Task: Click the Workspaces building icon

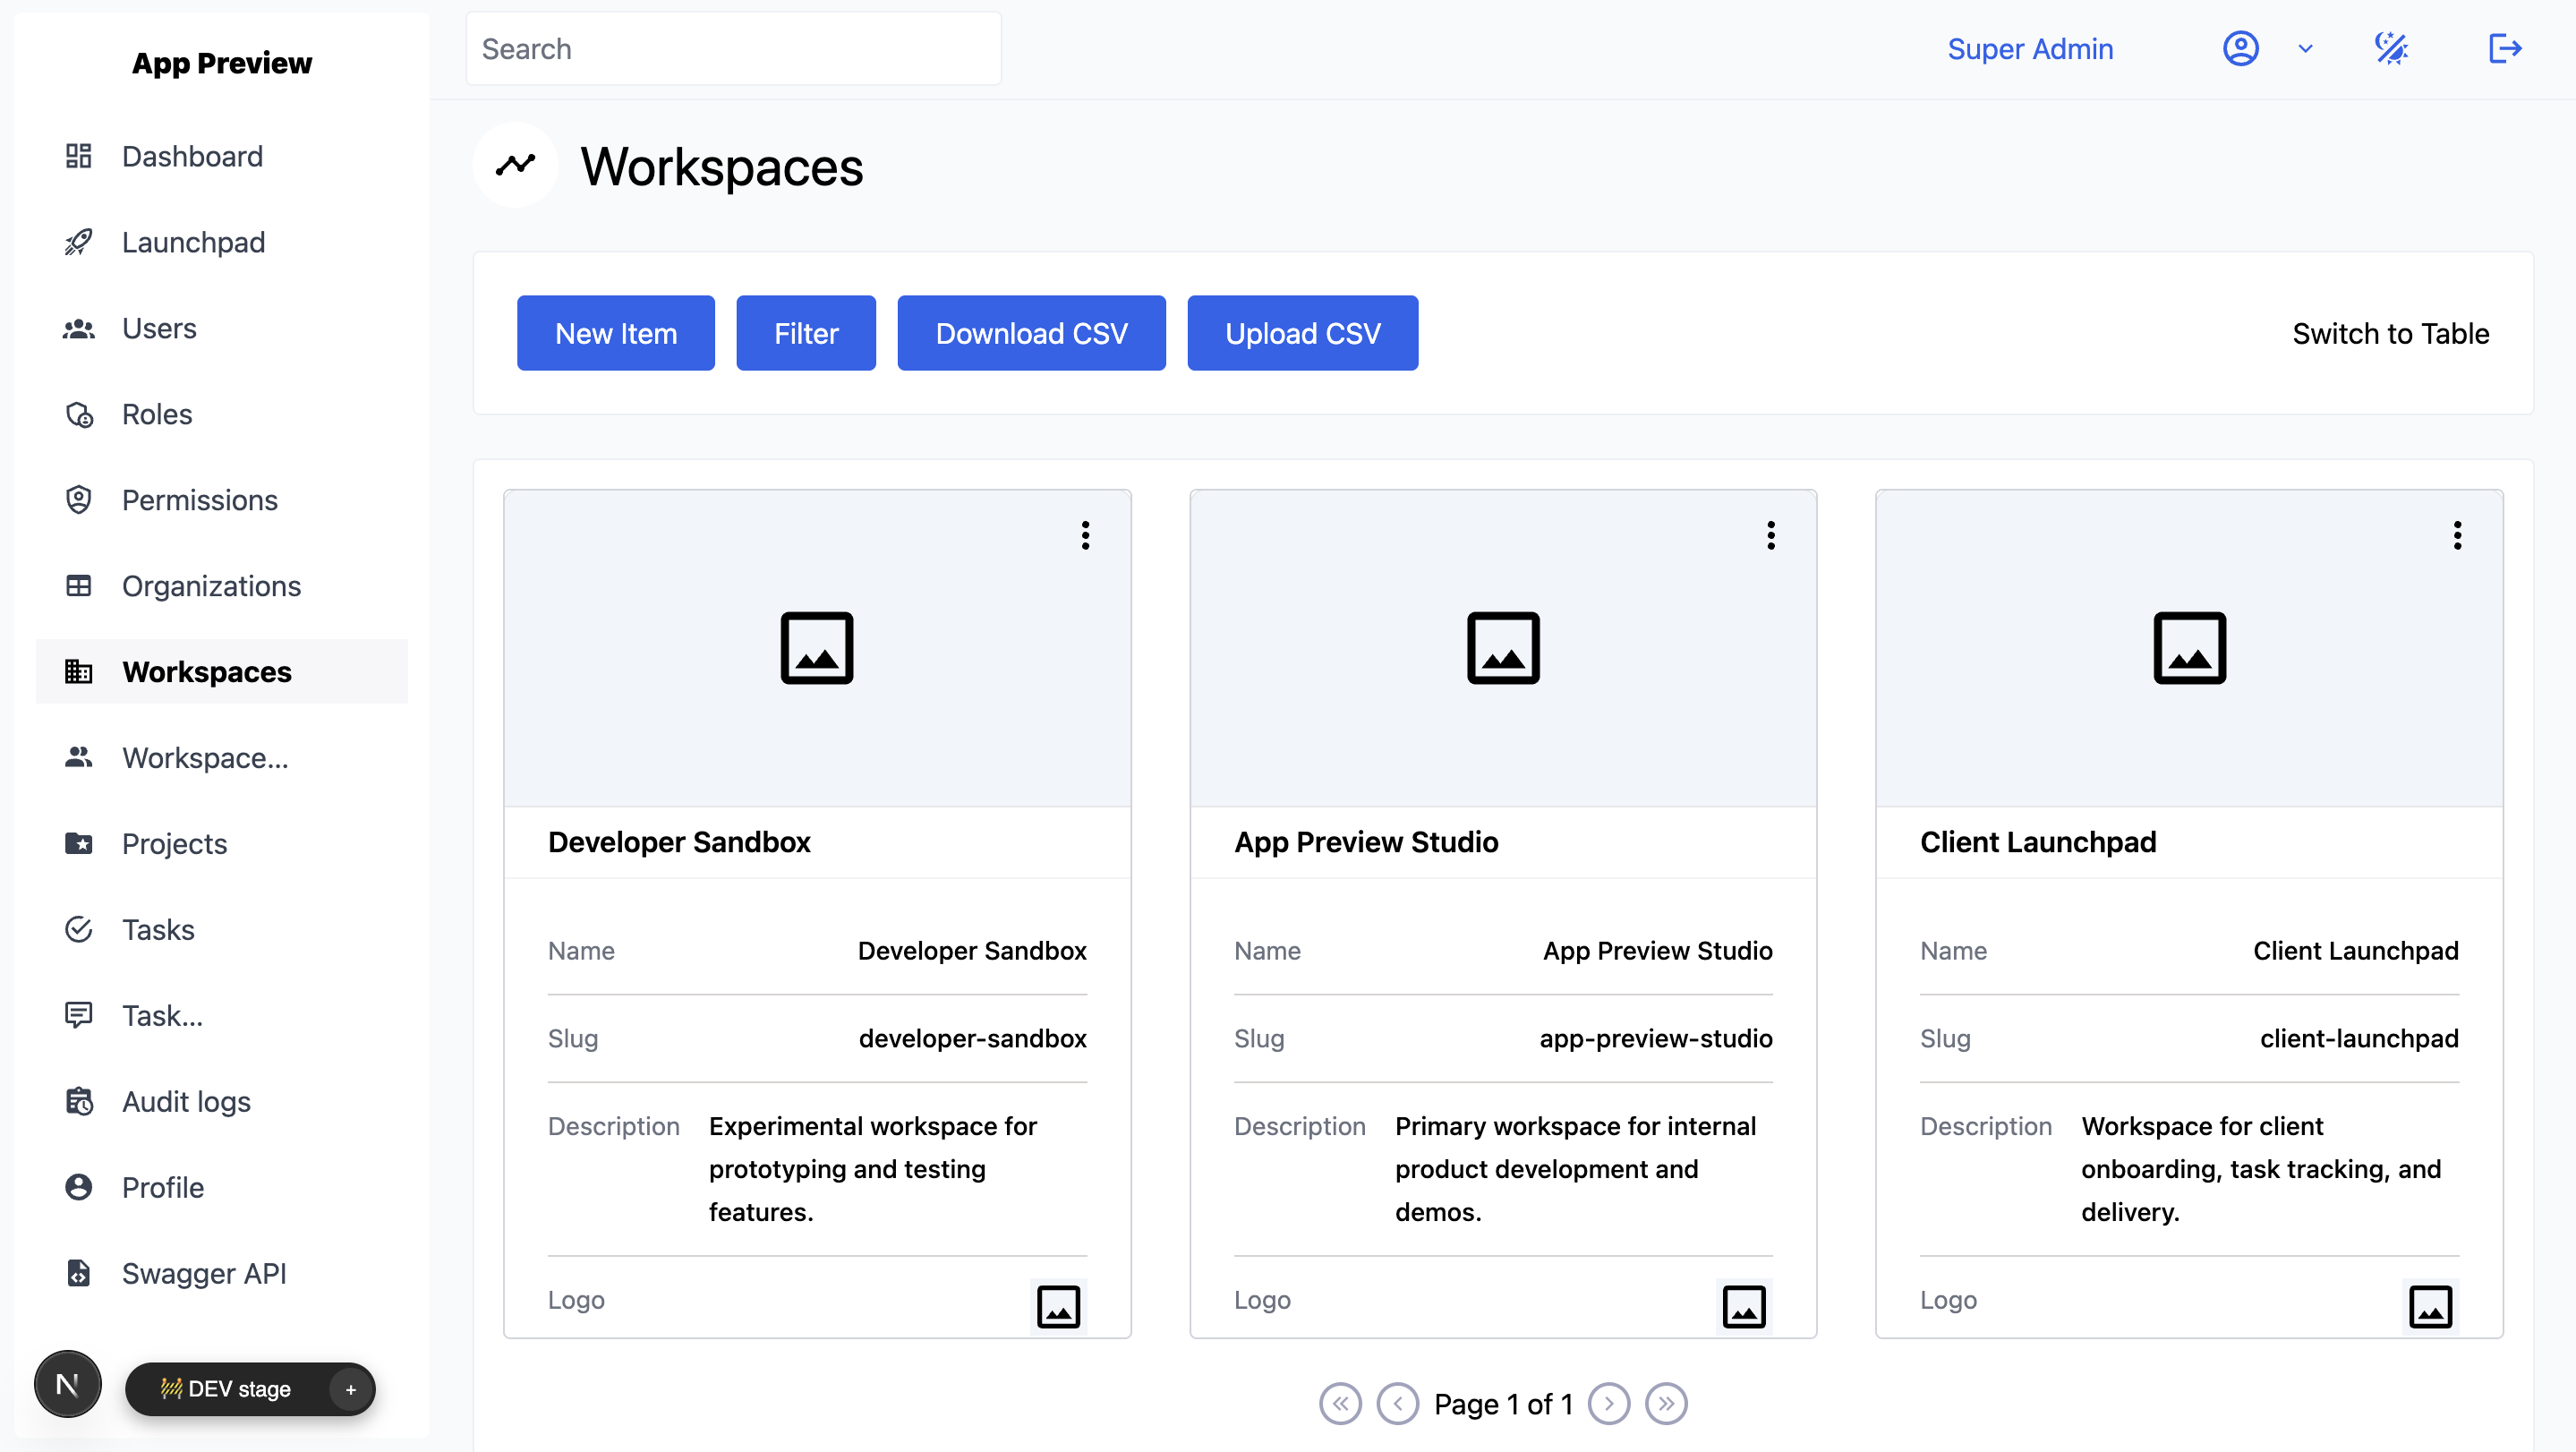Action: [78, 672]
